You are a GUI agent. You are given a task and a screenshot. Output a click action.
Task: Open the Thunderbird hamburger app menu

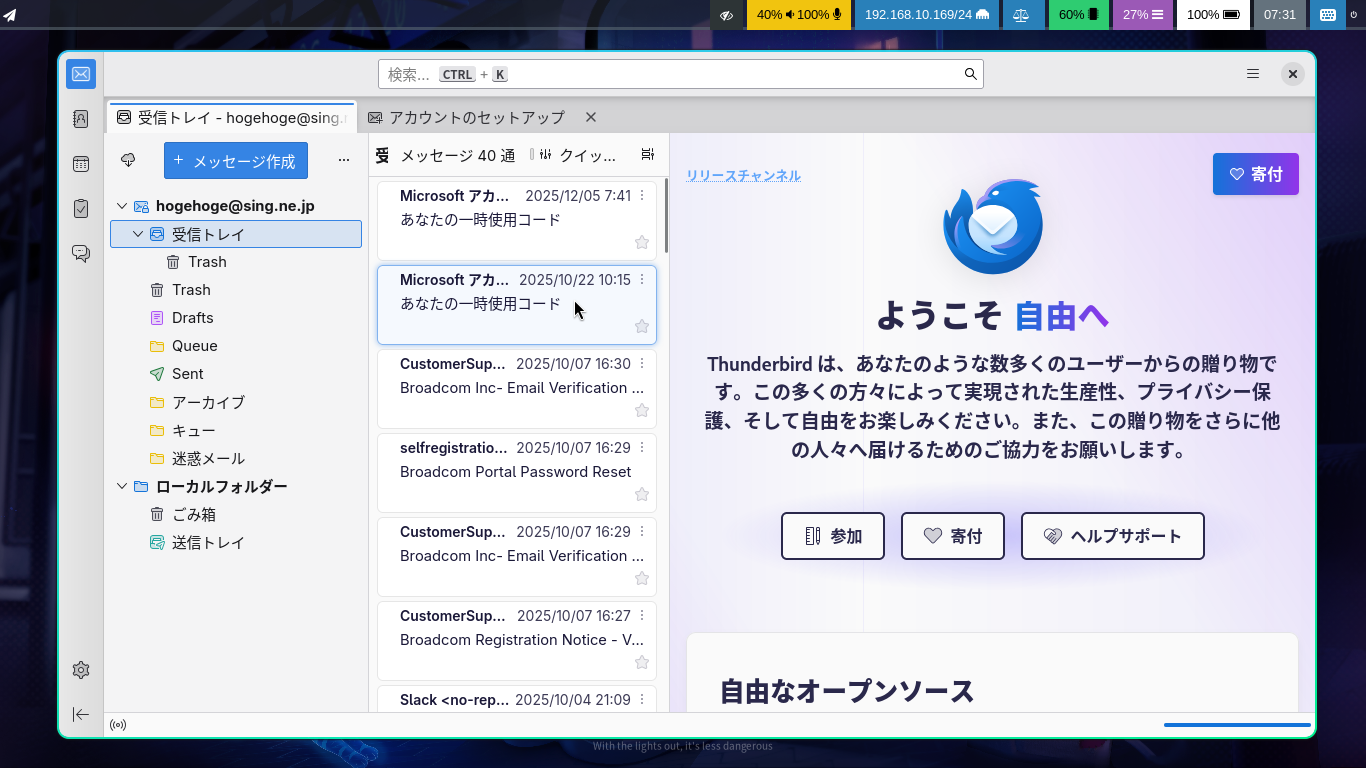(1253, 74)
